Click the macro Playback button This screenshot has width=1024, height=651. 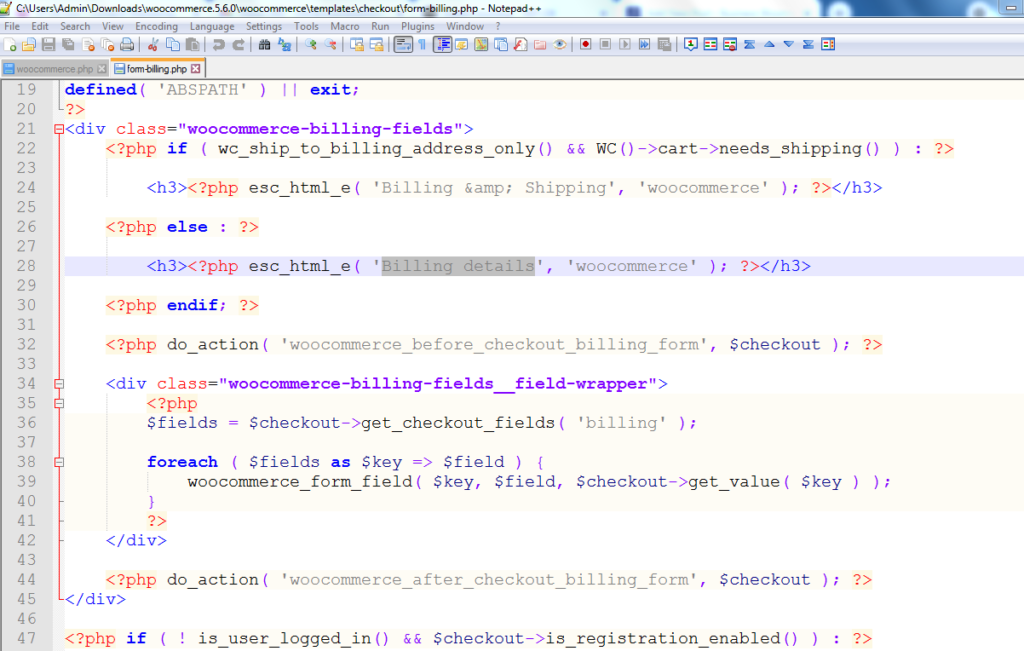click(x=625, y=44)
